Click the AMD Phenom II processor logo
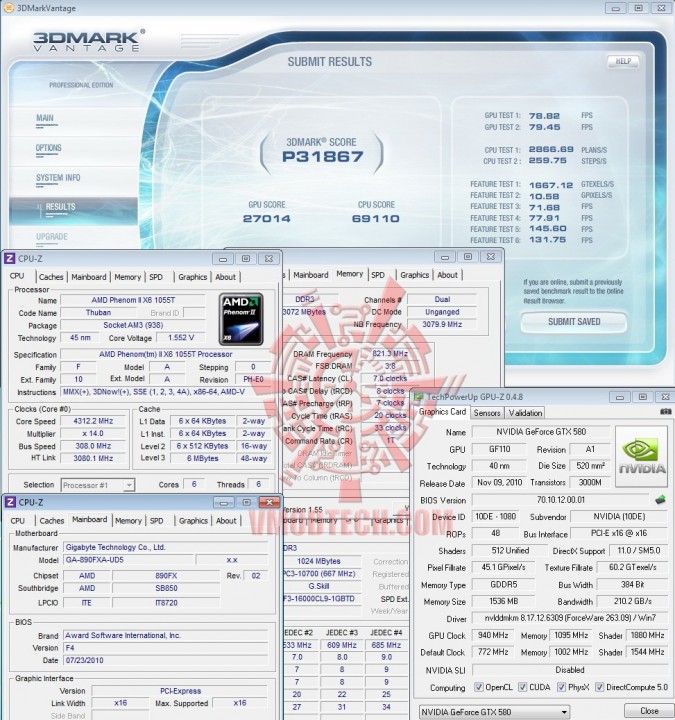Screen dimensions: 675x720 point(242,319)
